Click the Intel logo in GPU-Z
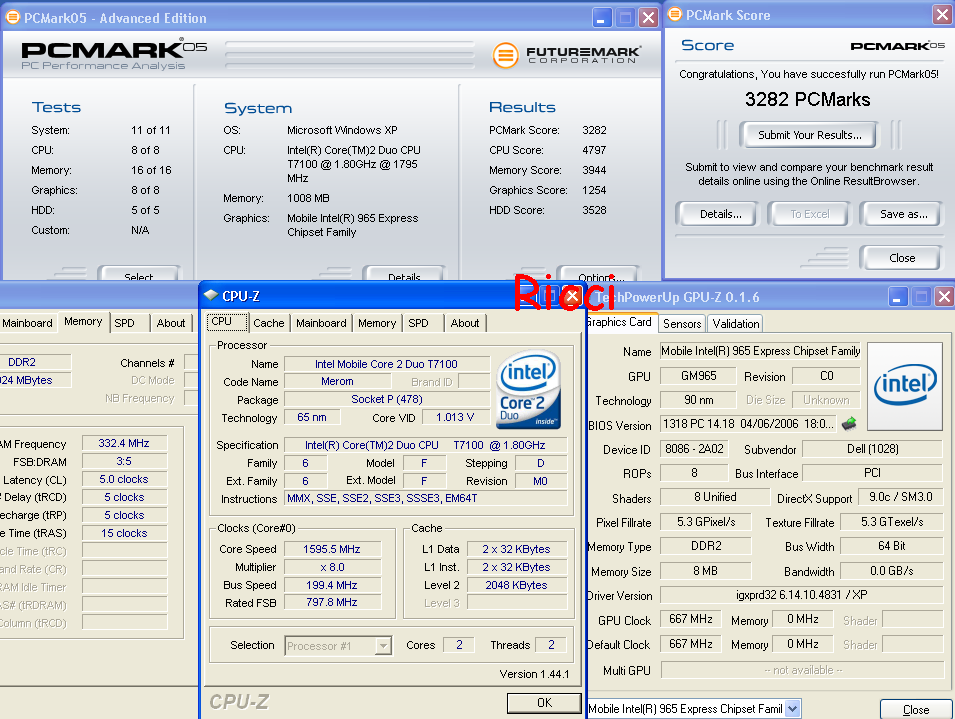 904,386
